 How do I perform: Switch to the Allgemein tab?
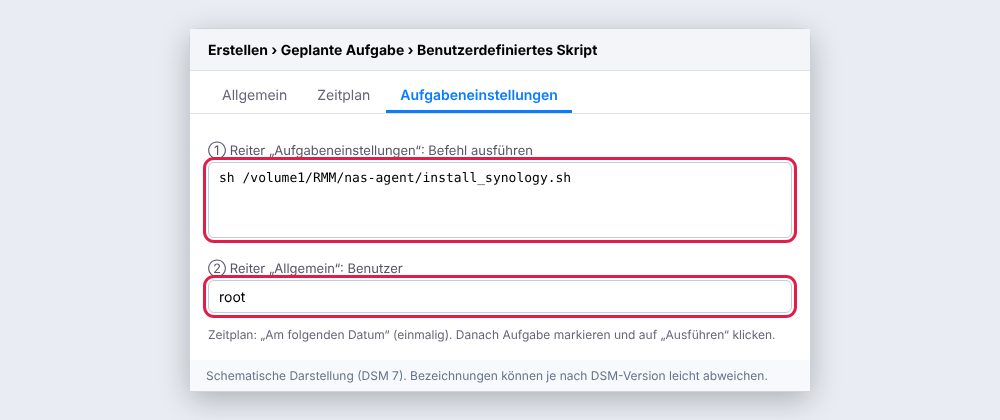pyautogui.click(x=254, y=95)
